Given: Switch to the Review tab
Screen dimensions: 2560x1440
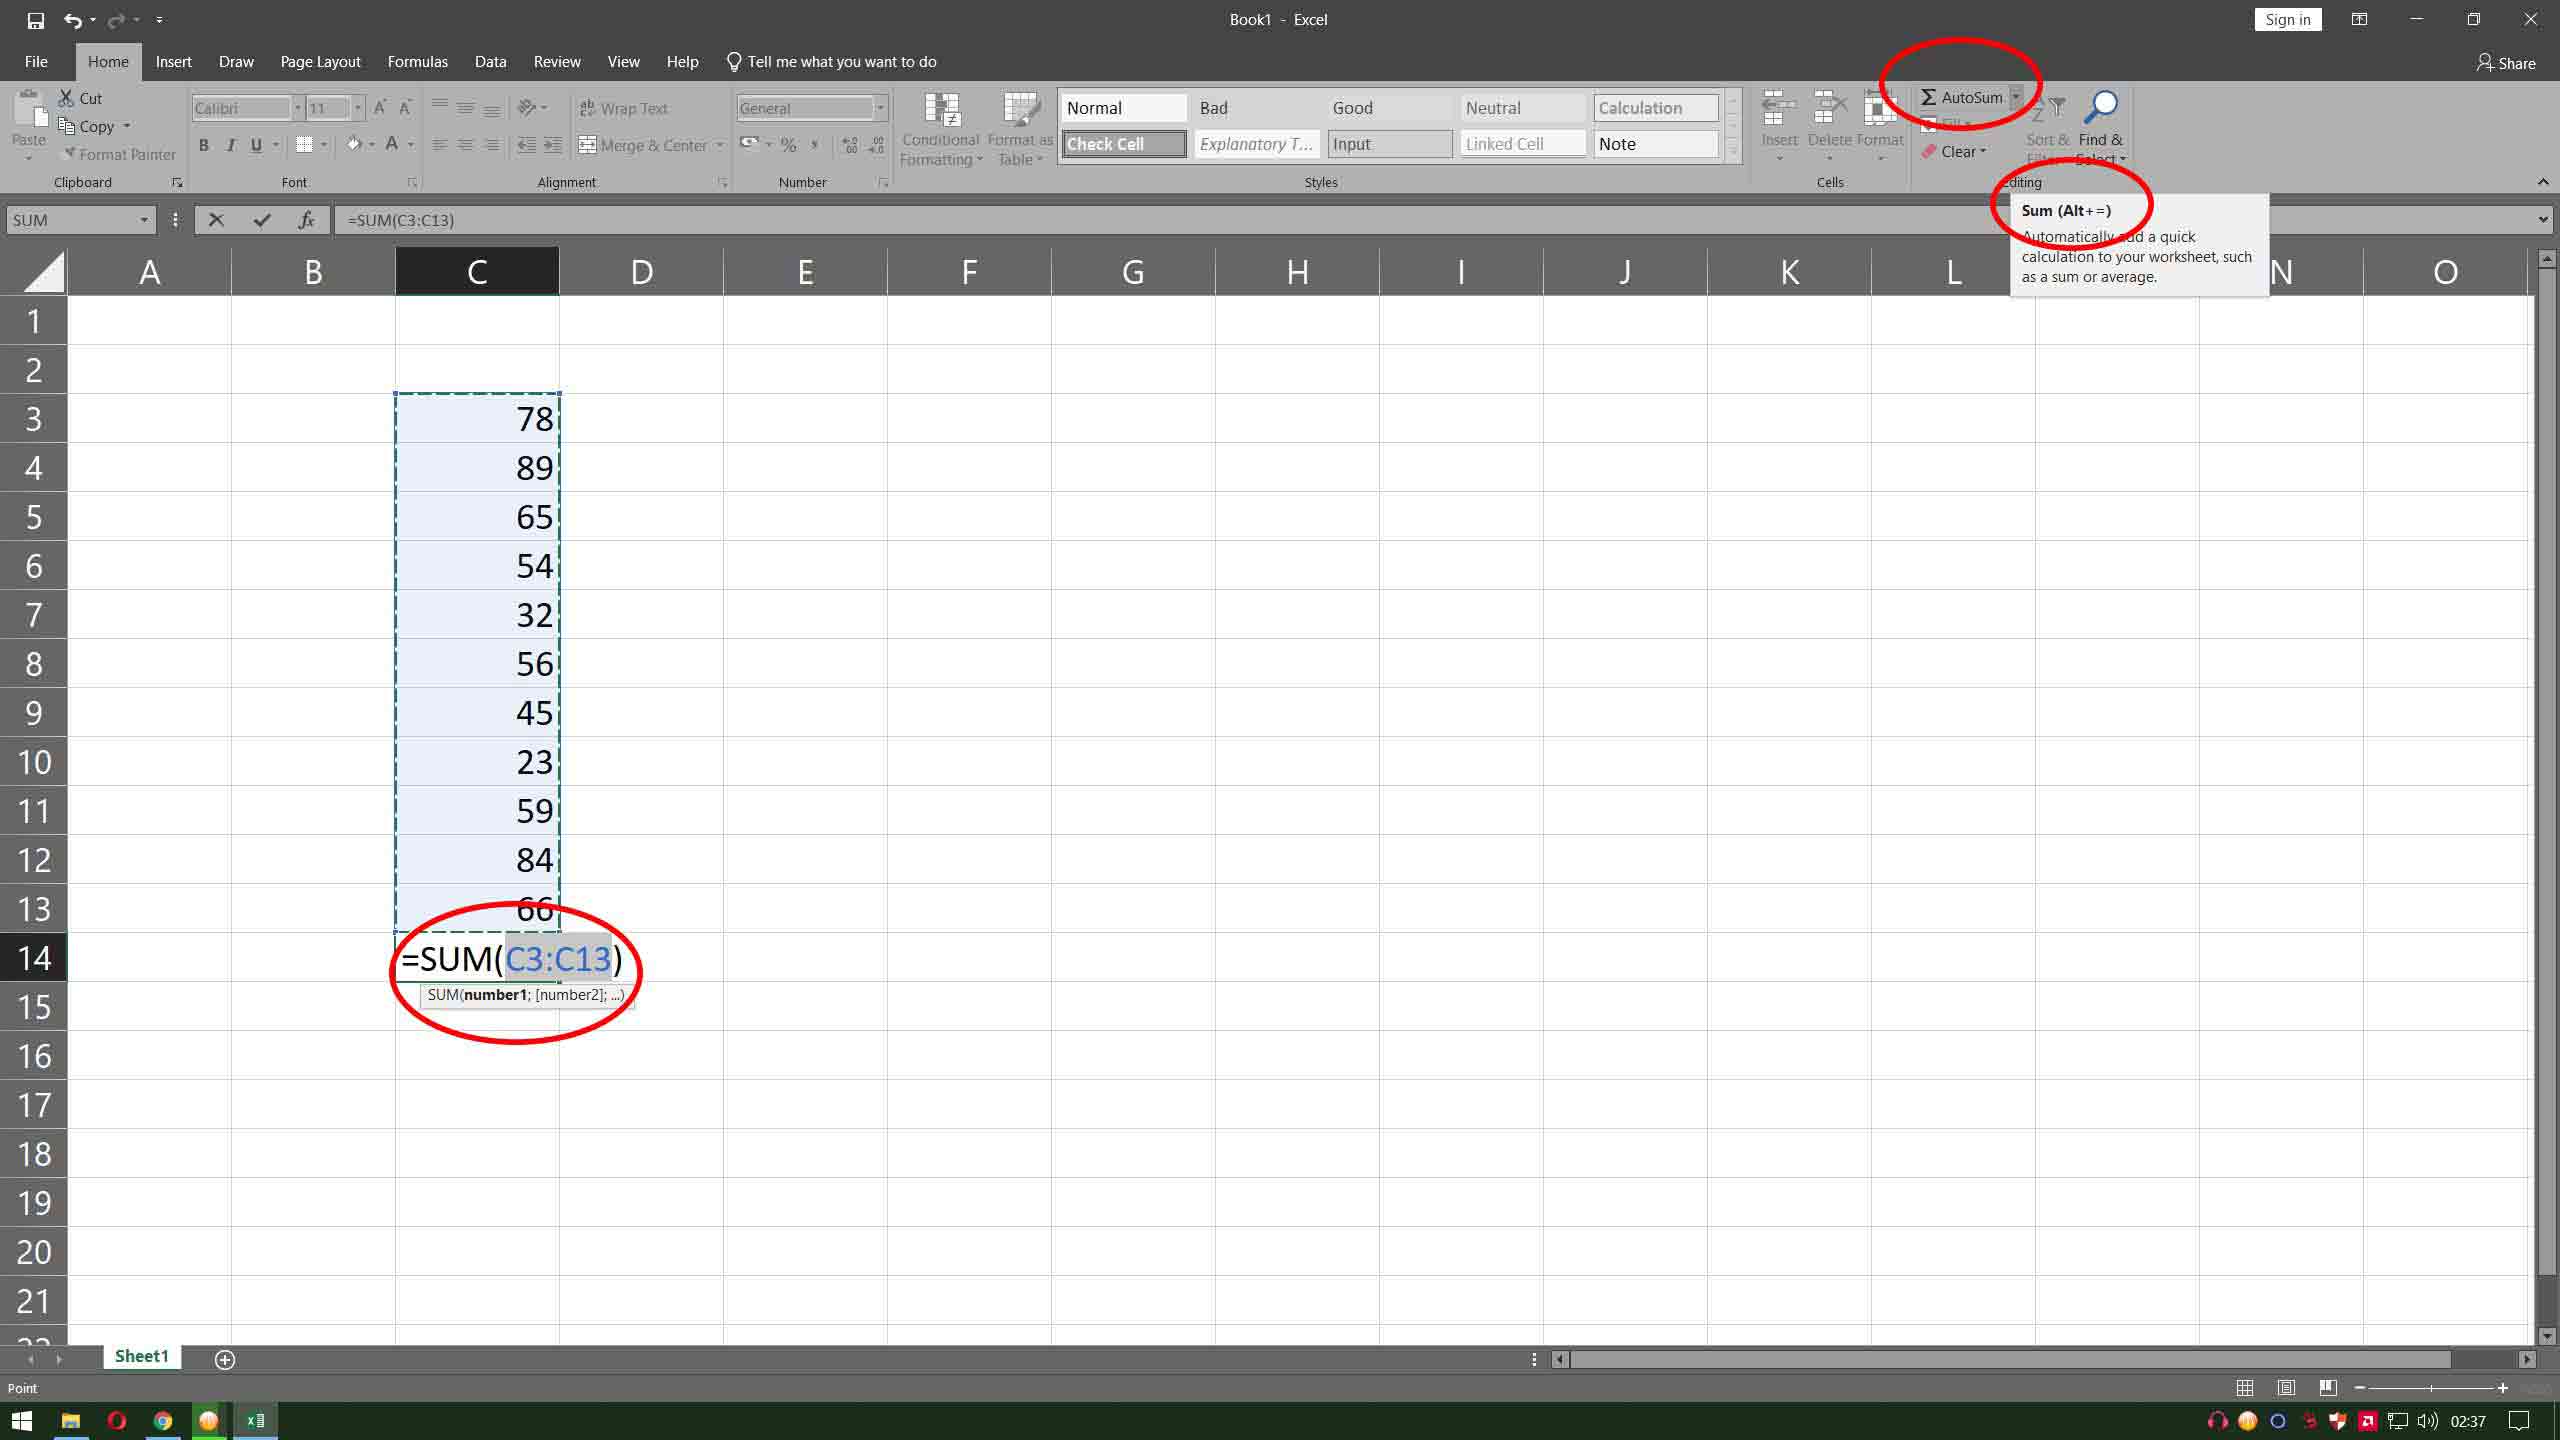Looking at the screenshot, I should 557,62.
